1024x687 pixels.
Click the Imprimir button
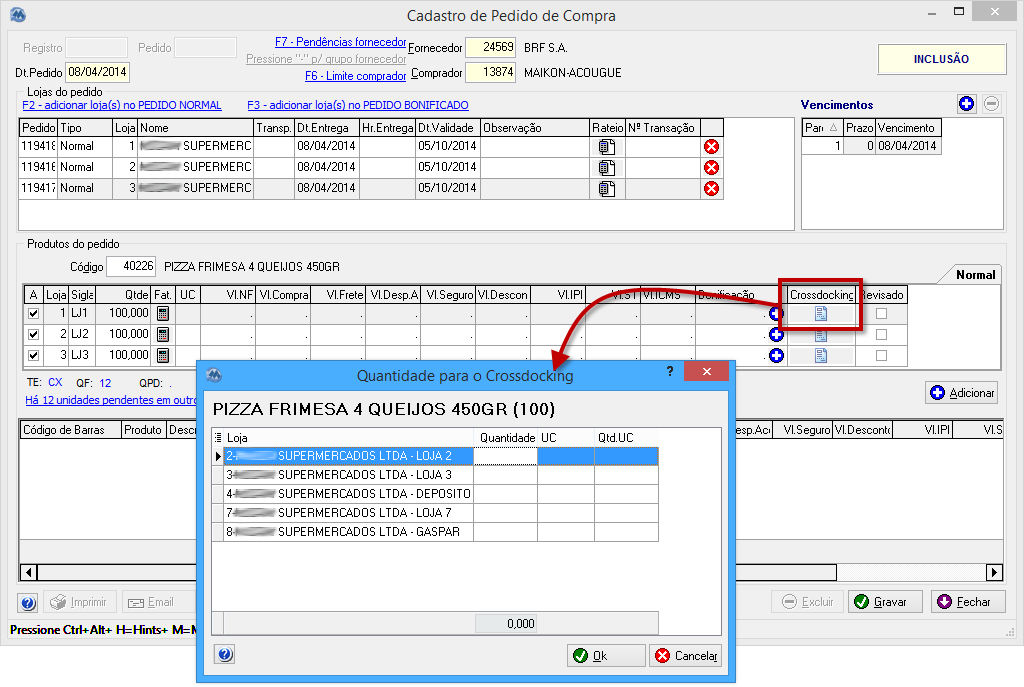[x=80, y=602]
